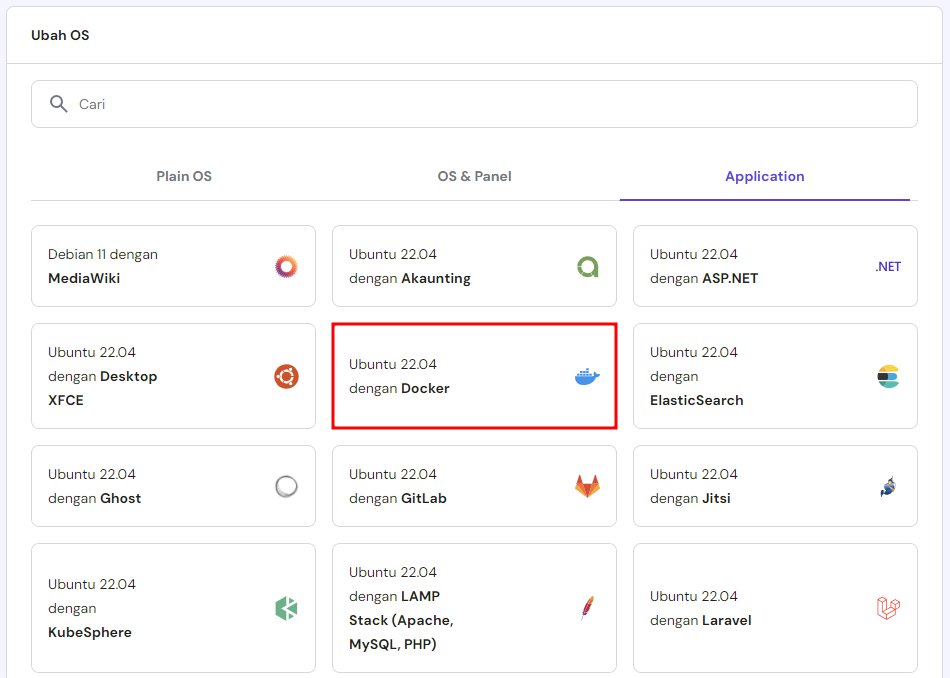Screen dimensions: 950x678
Task: Select Ubuntu 22.04 dengan Docker card
Action: [474, 376]
